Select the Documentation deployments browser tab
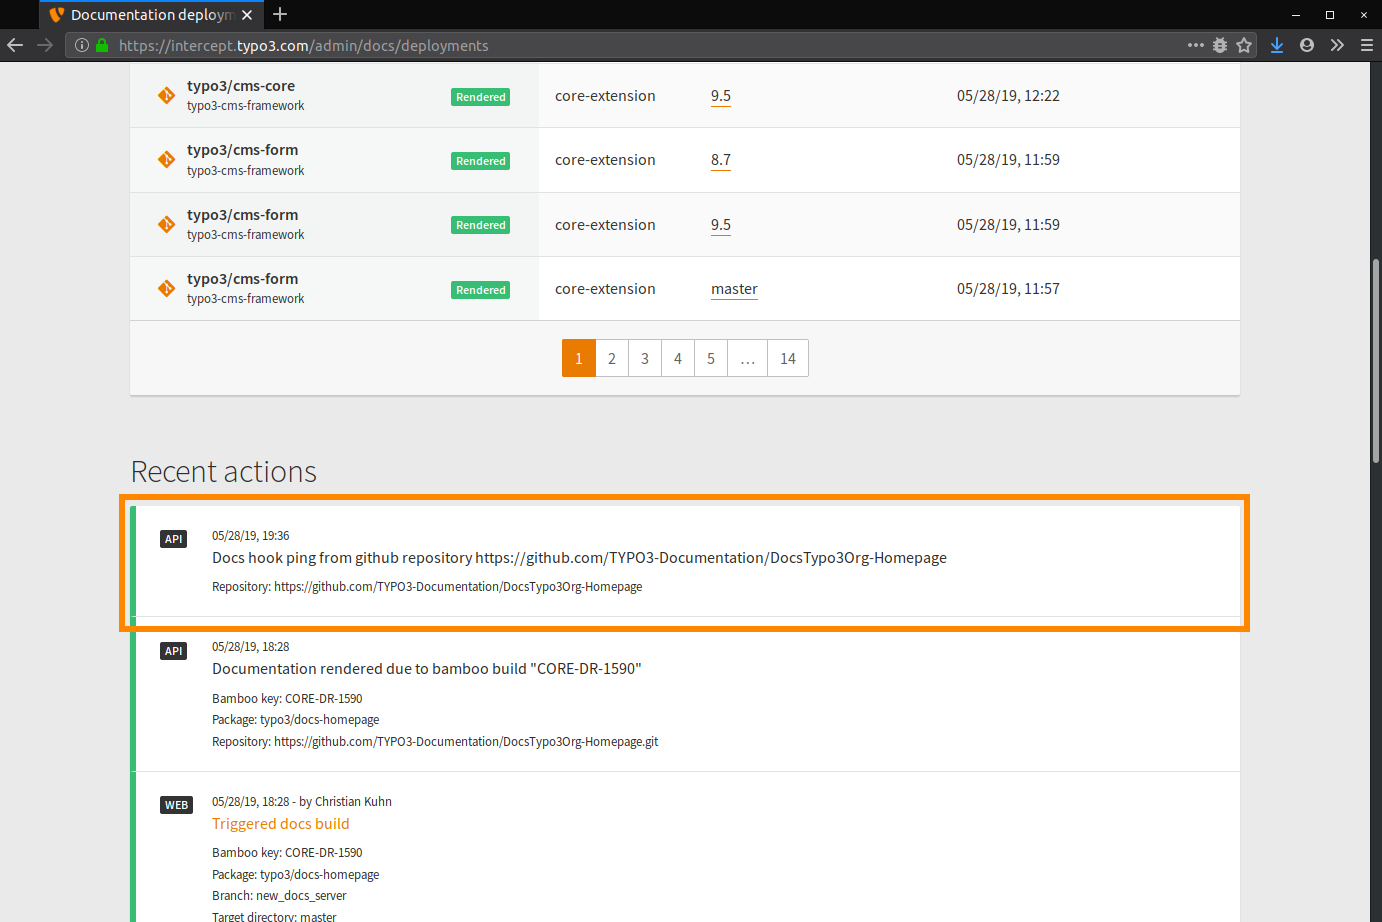The image size is (1382, 922). point(151,15)
